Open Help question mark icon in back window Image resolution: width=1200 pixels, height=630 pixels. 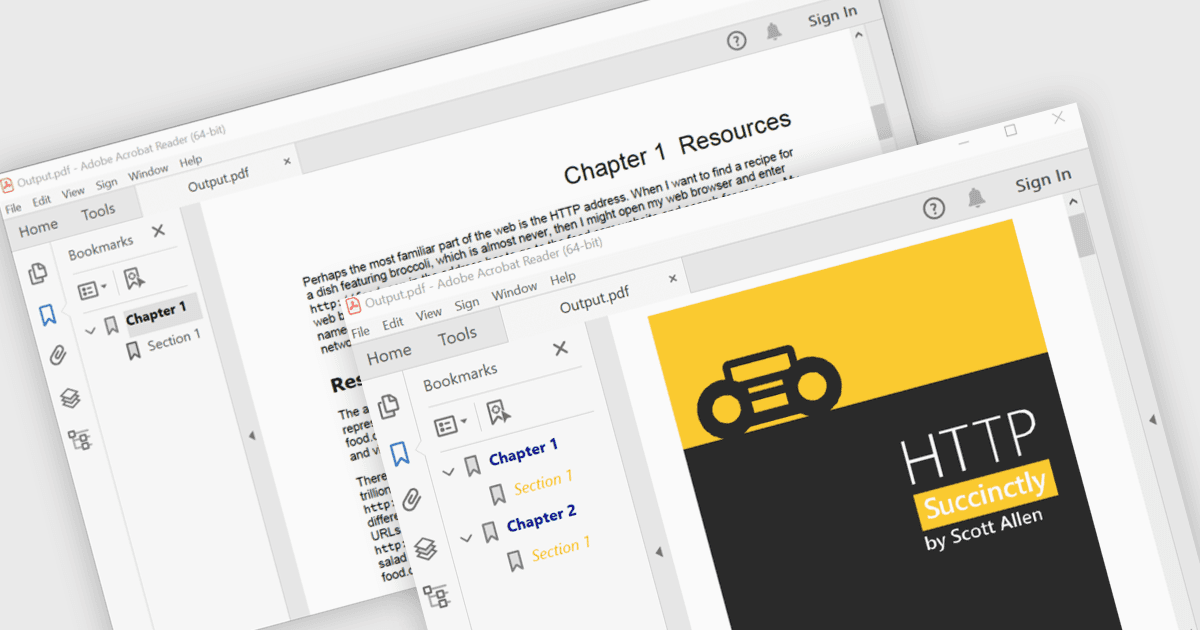click(x=736, y=41)
